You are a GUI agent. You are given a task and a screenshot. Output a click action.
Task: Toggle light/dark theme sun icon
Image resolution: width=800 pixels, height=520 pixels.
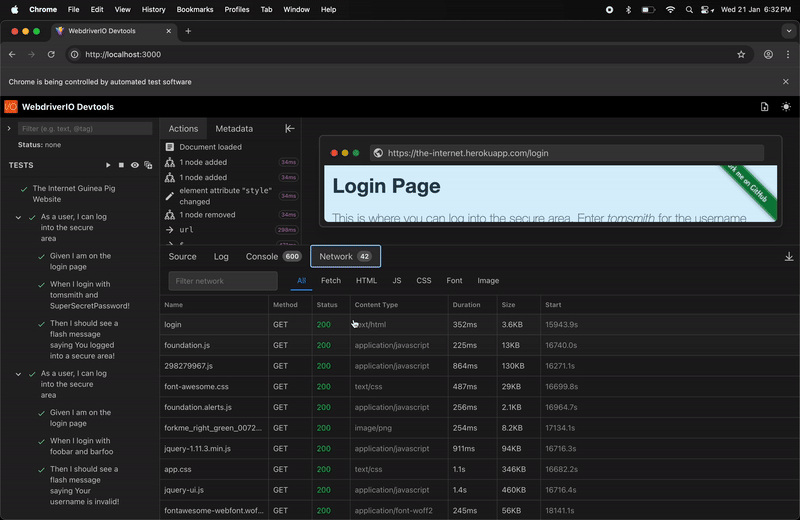[786, 107]
